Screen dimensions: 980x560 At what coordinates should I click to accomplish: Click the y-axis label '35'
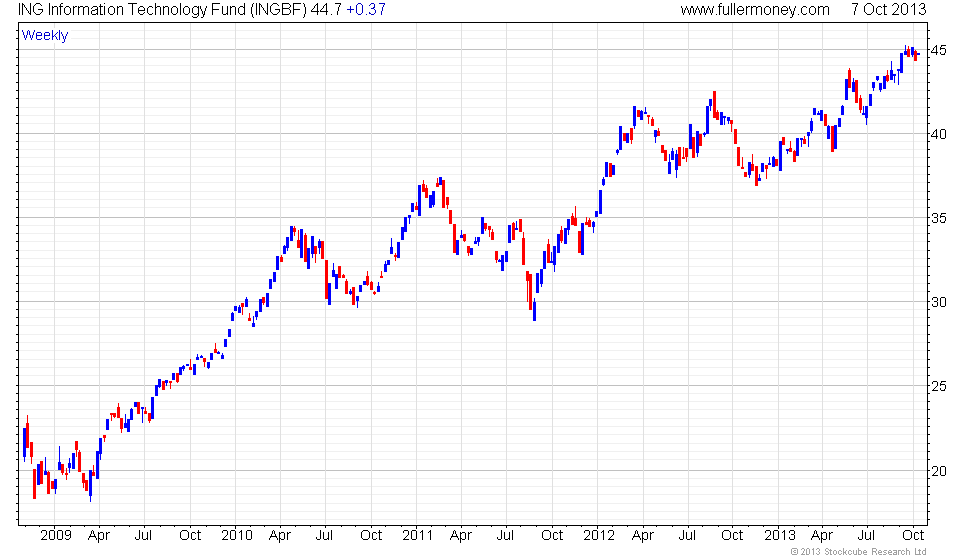point(938,218)
